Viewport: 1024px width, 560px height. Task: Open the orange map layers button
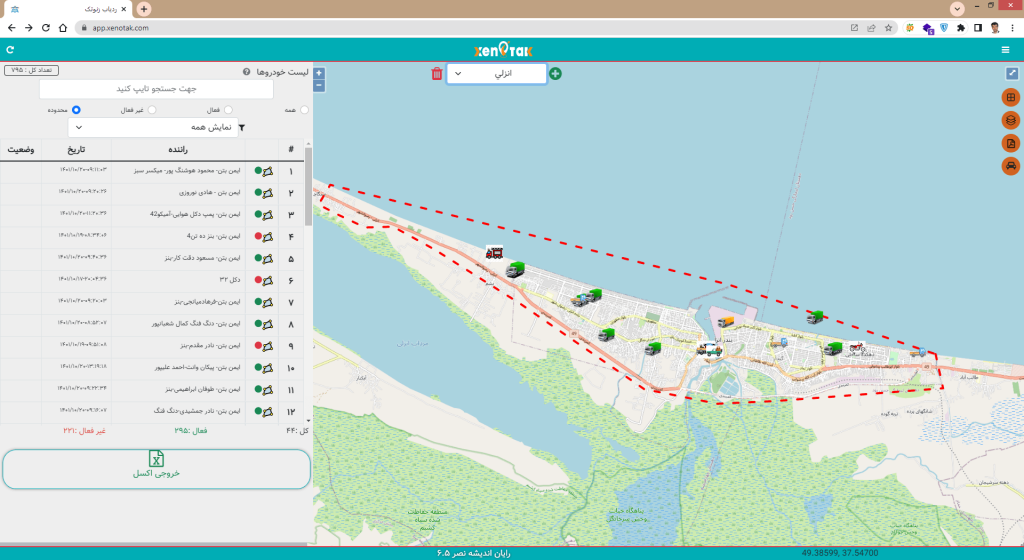point(1010,120)
